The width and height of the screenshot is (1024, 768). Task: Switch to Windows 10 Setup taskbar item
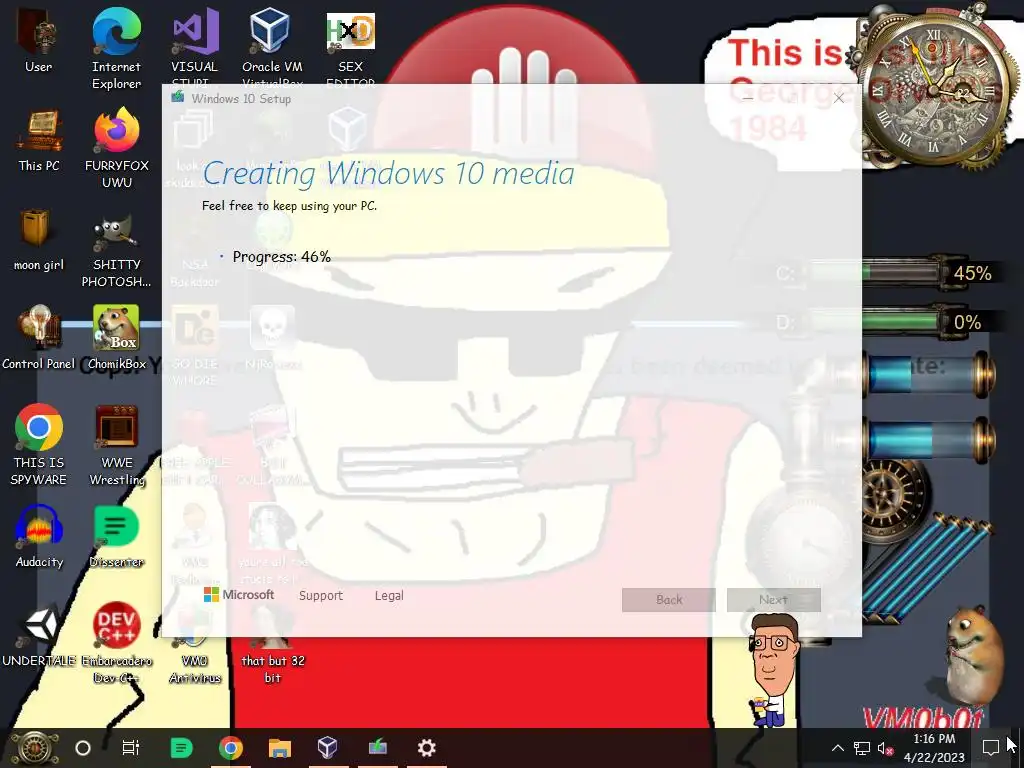click(377, 748)
